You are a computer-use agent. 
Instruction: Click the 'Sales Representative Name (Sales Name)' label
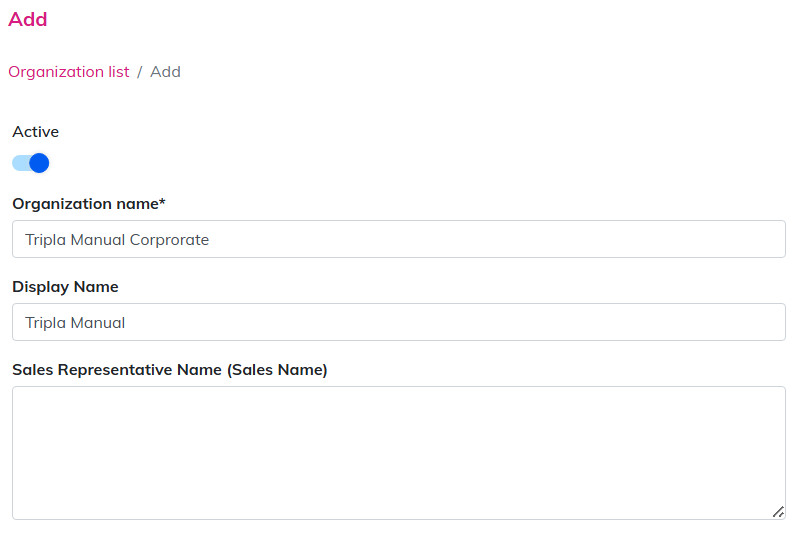click(170, 370)
